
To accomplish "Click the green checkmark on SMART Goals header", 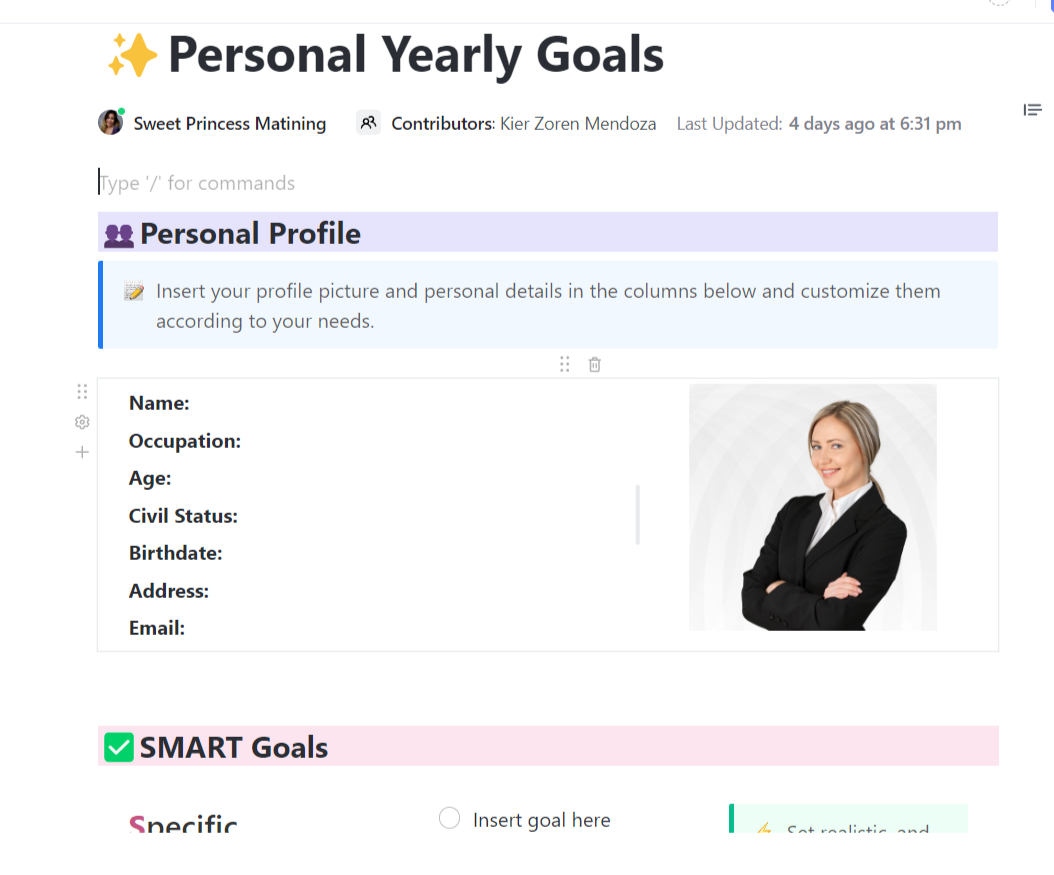I will click(x=118, y=746).
